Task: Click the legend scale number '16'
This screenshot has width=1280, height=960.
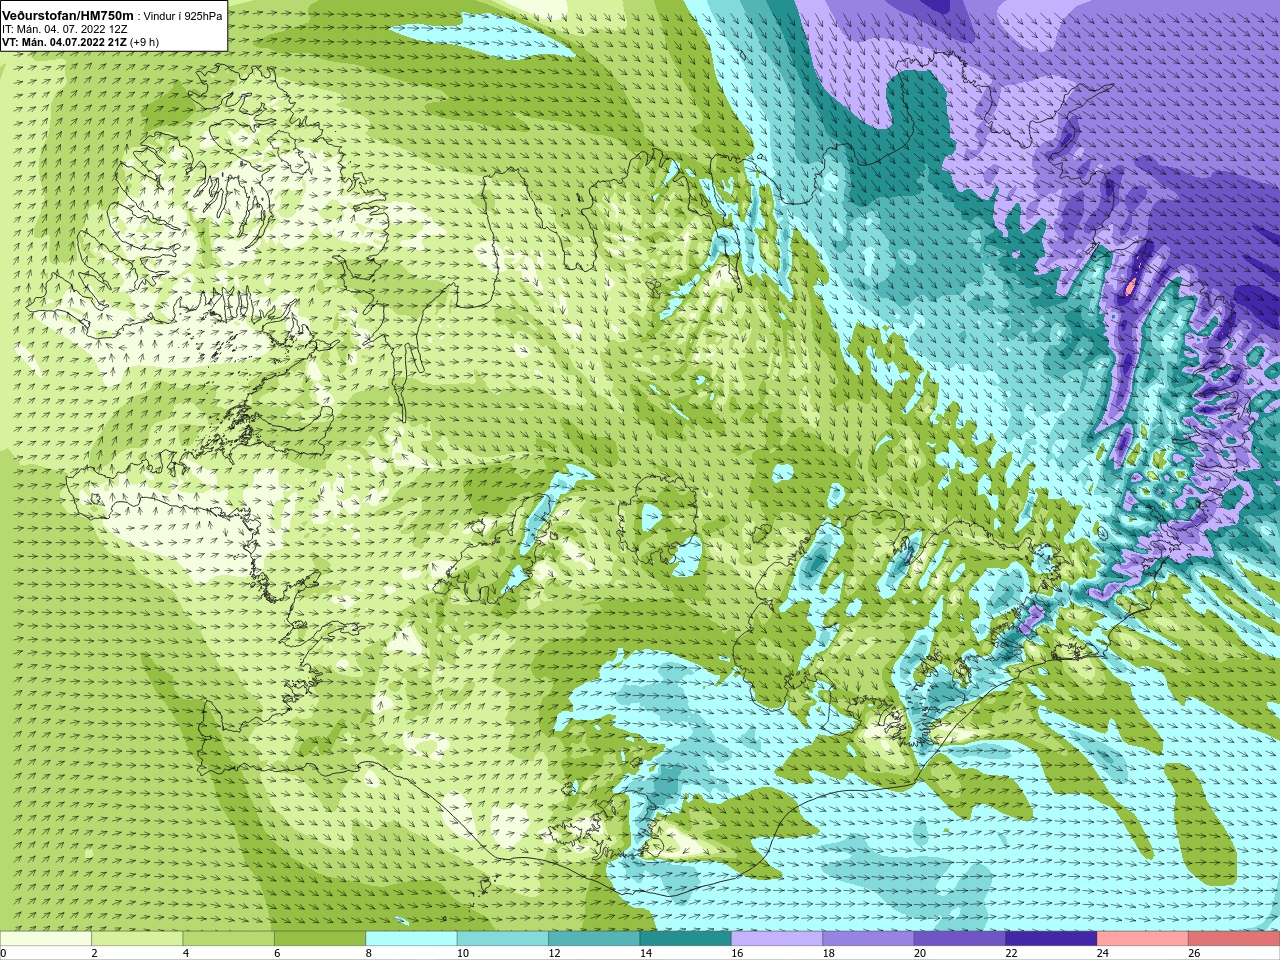Action: [737, 953]
